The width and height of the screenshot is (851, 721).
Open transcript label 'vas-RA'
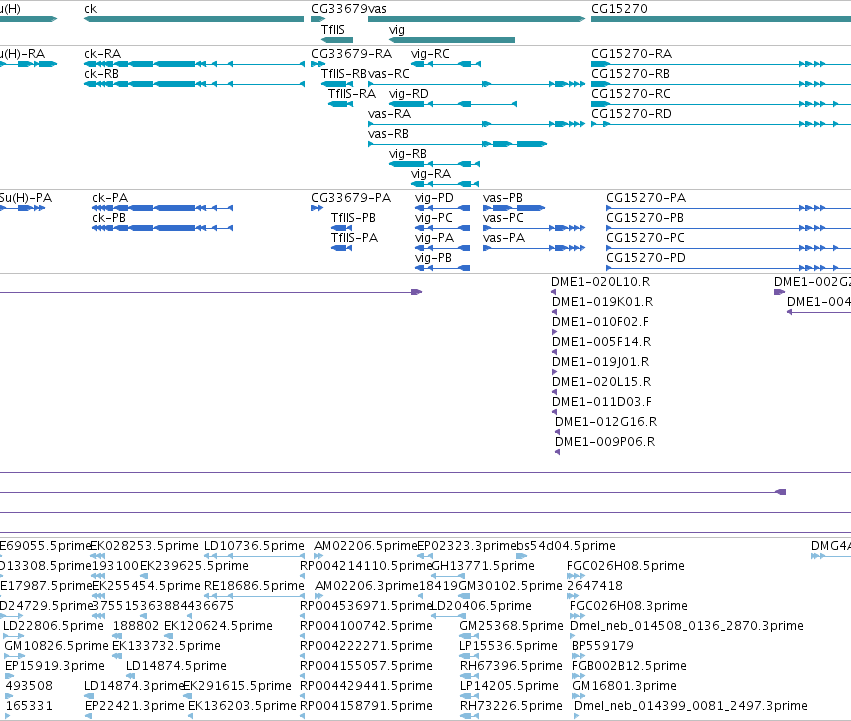click(389, 114)
